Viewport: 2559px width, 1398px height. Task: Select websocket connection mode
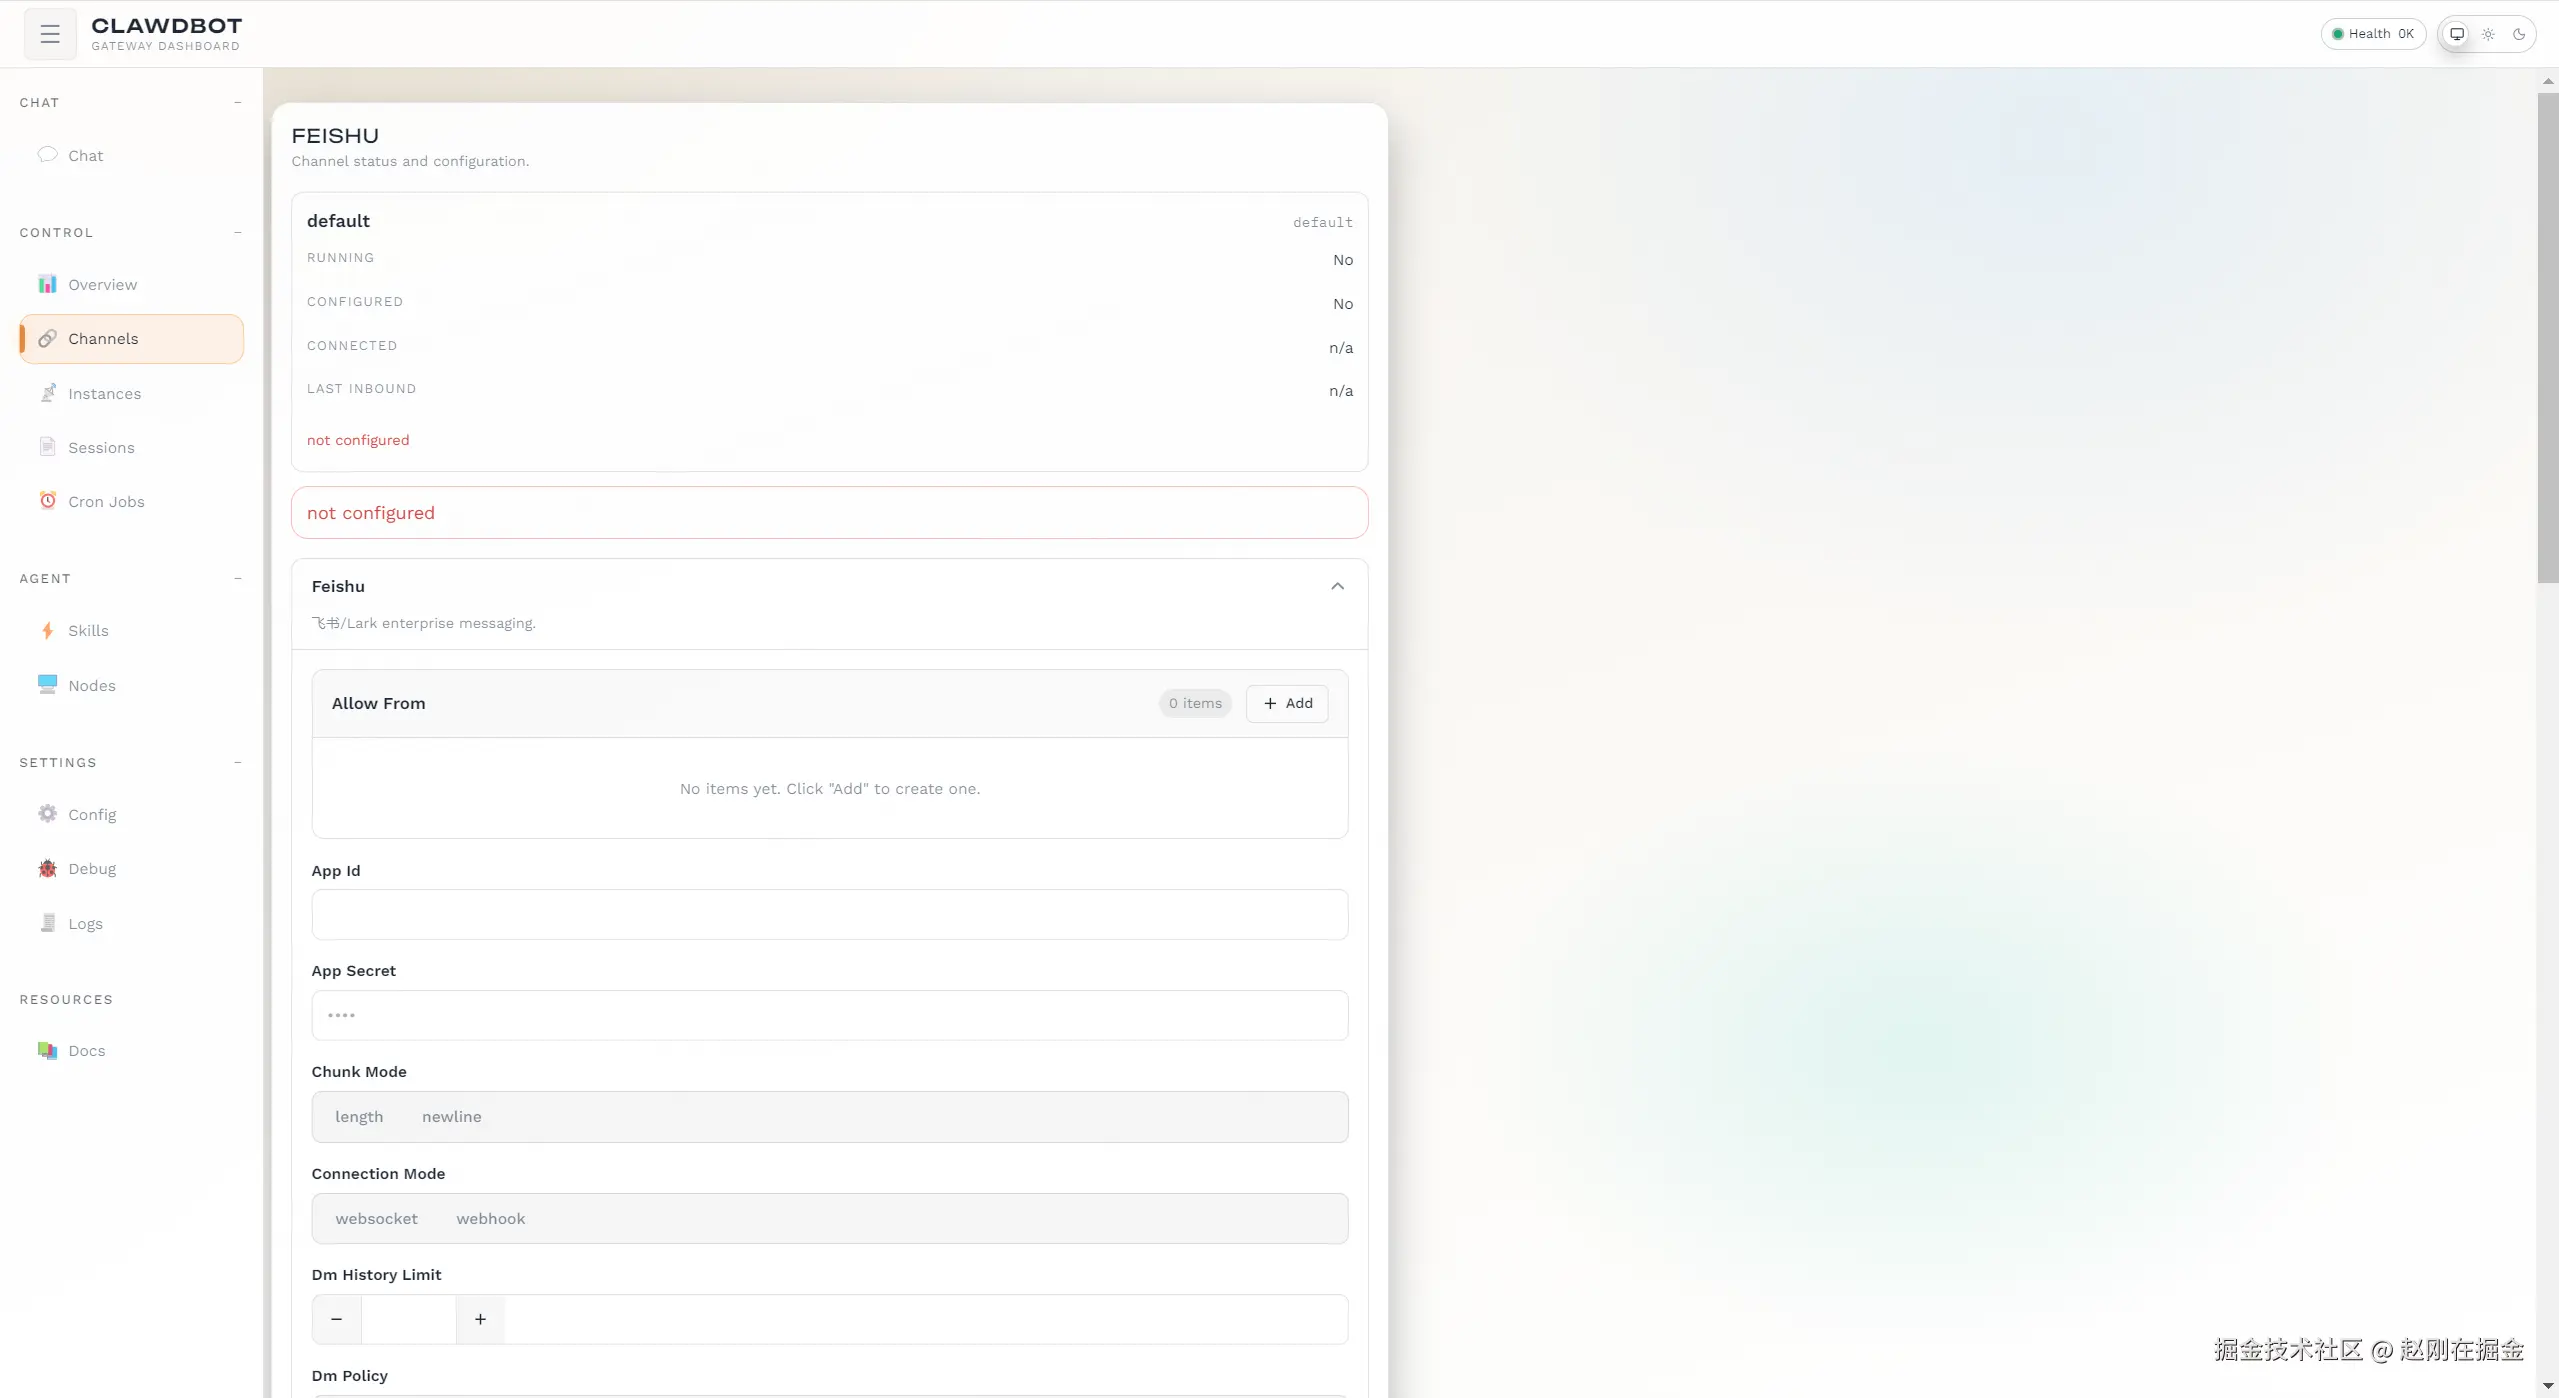[x=376, y=1219]
